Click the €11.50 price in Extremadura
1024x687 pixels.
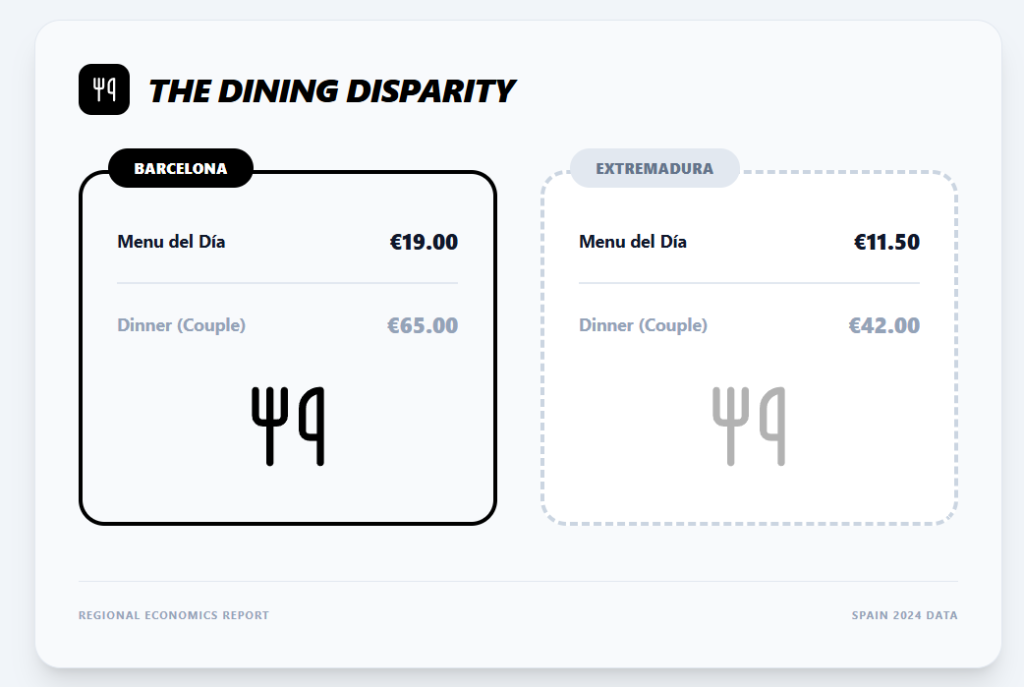886,241
